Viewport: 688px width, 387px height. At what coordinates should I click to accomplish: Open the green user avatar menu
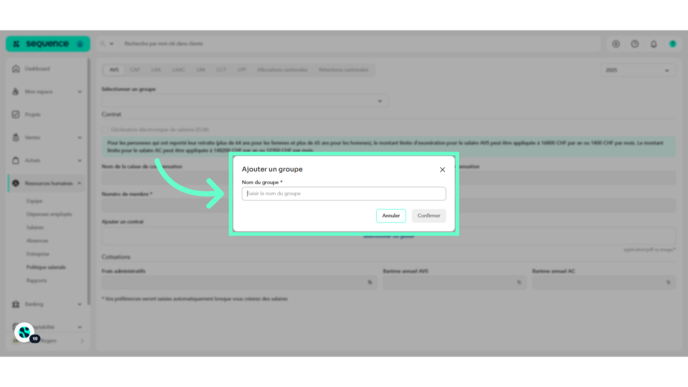[x=673, y=44]
